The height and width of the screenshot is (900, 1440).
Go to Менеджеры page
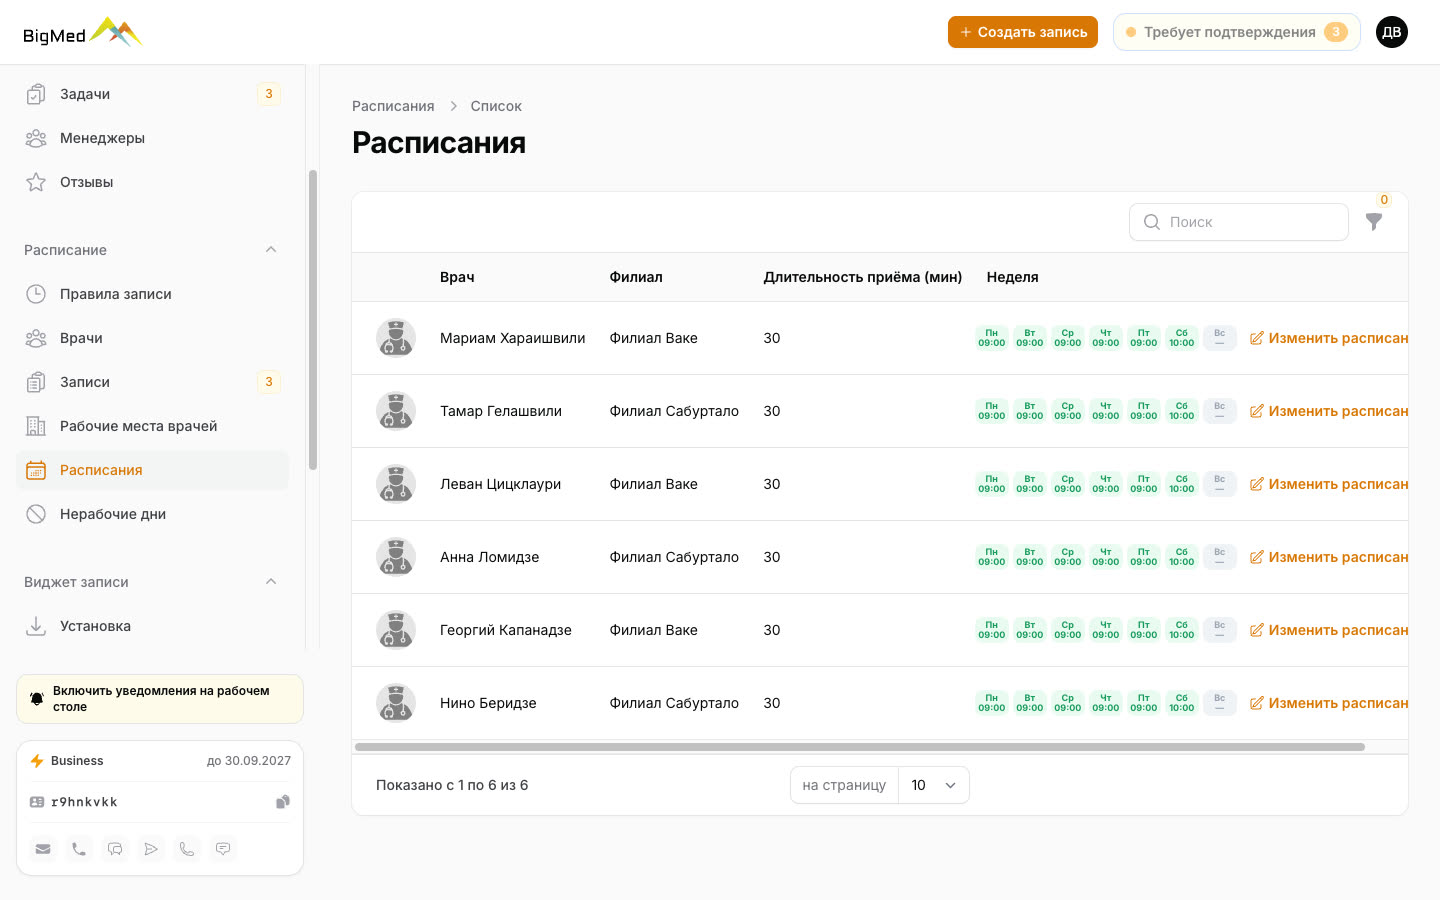pyautogui.click(x=152, y=138)
